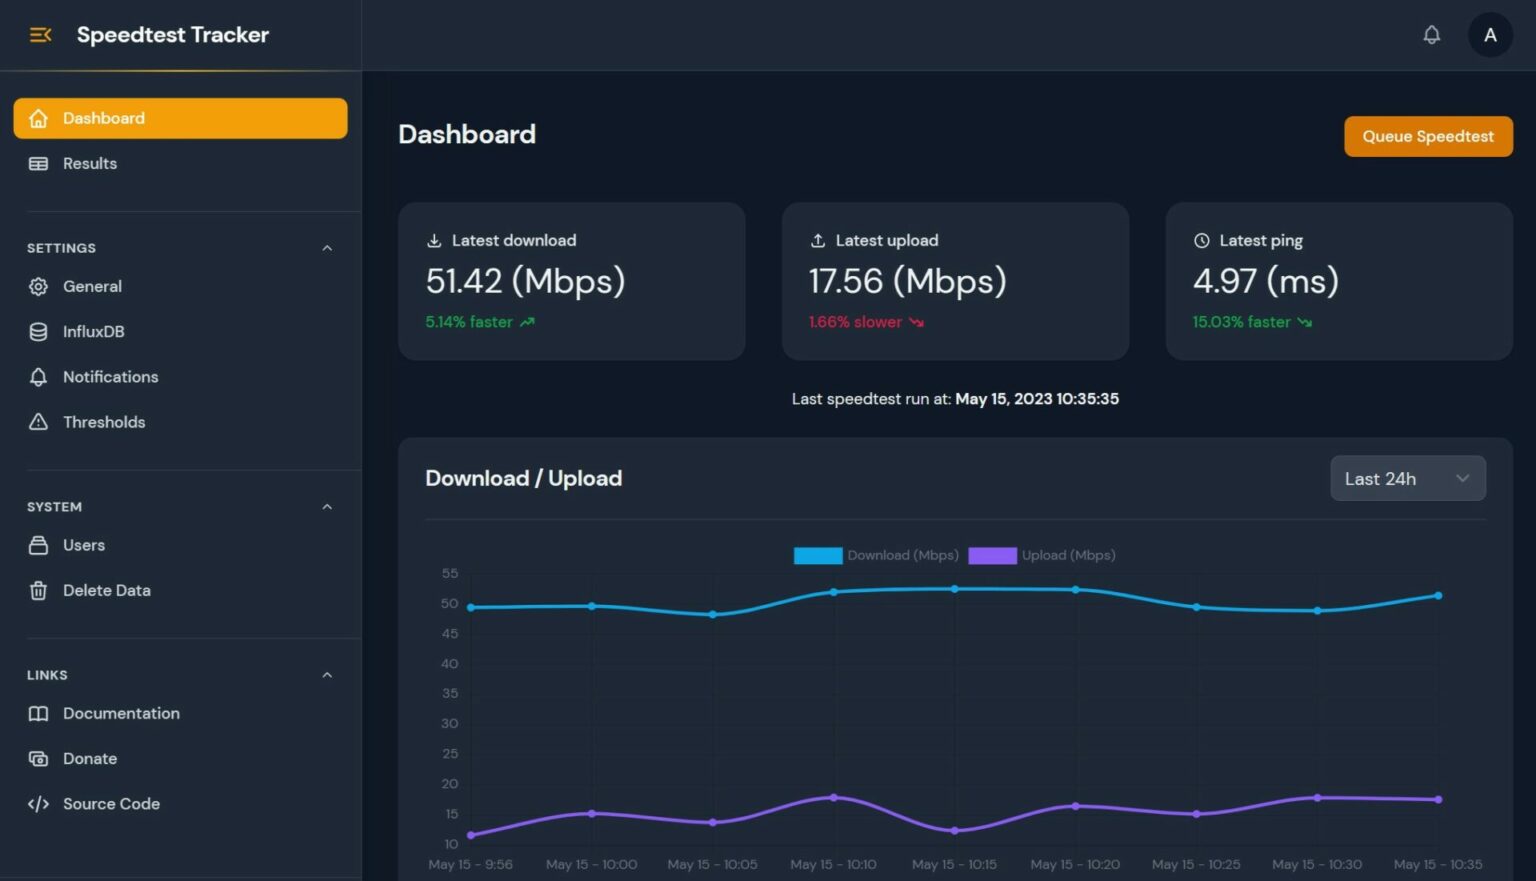This screenshot has height=881, width=1536.
Task: Open the Last 24h time range dropdown
Action: pos(1407,478)
